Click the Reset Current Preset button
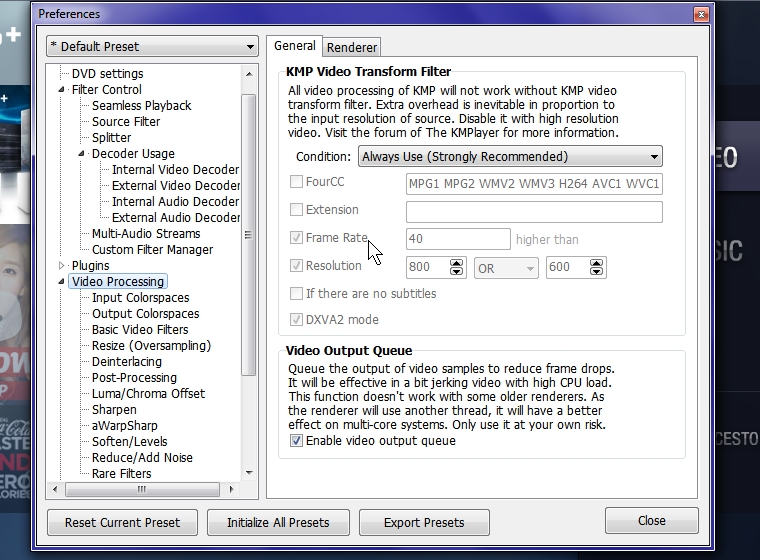The height and width of the screenshot is (560, 760). [122, 522]
